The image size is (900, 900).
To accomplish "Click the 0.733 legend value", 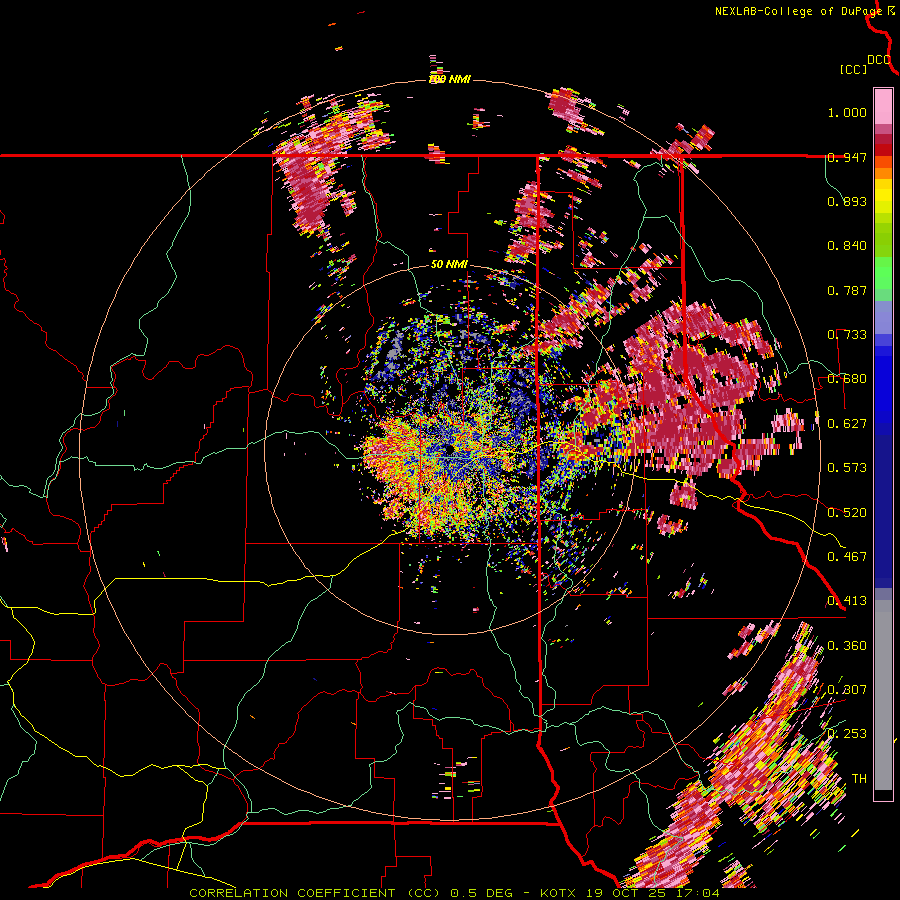I will (x=847, y=335).
